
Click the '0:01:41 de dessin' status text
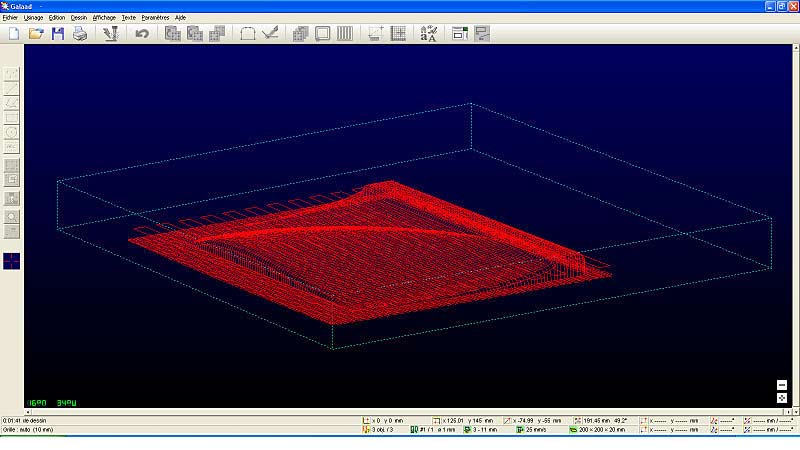[24, 421]
